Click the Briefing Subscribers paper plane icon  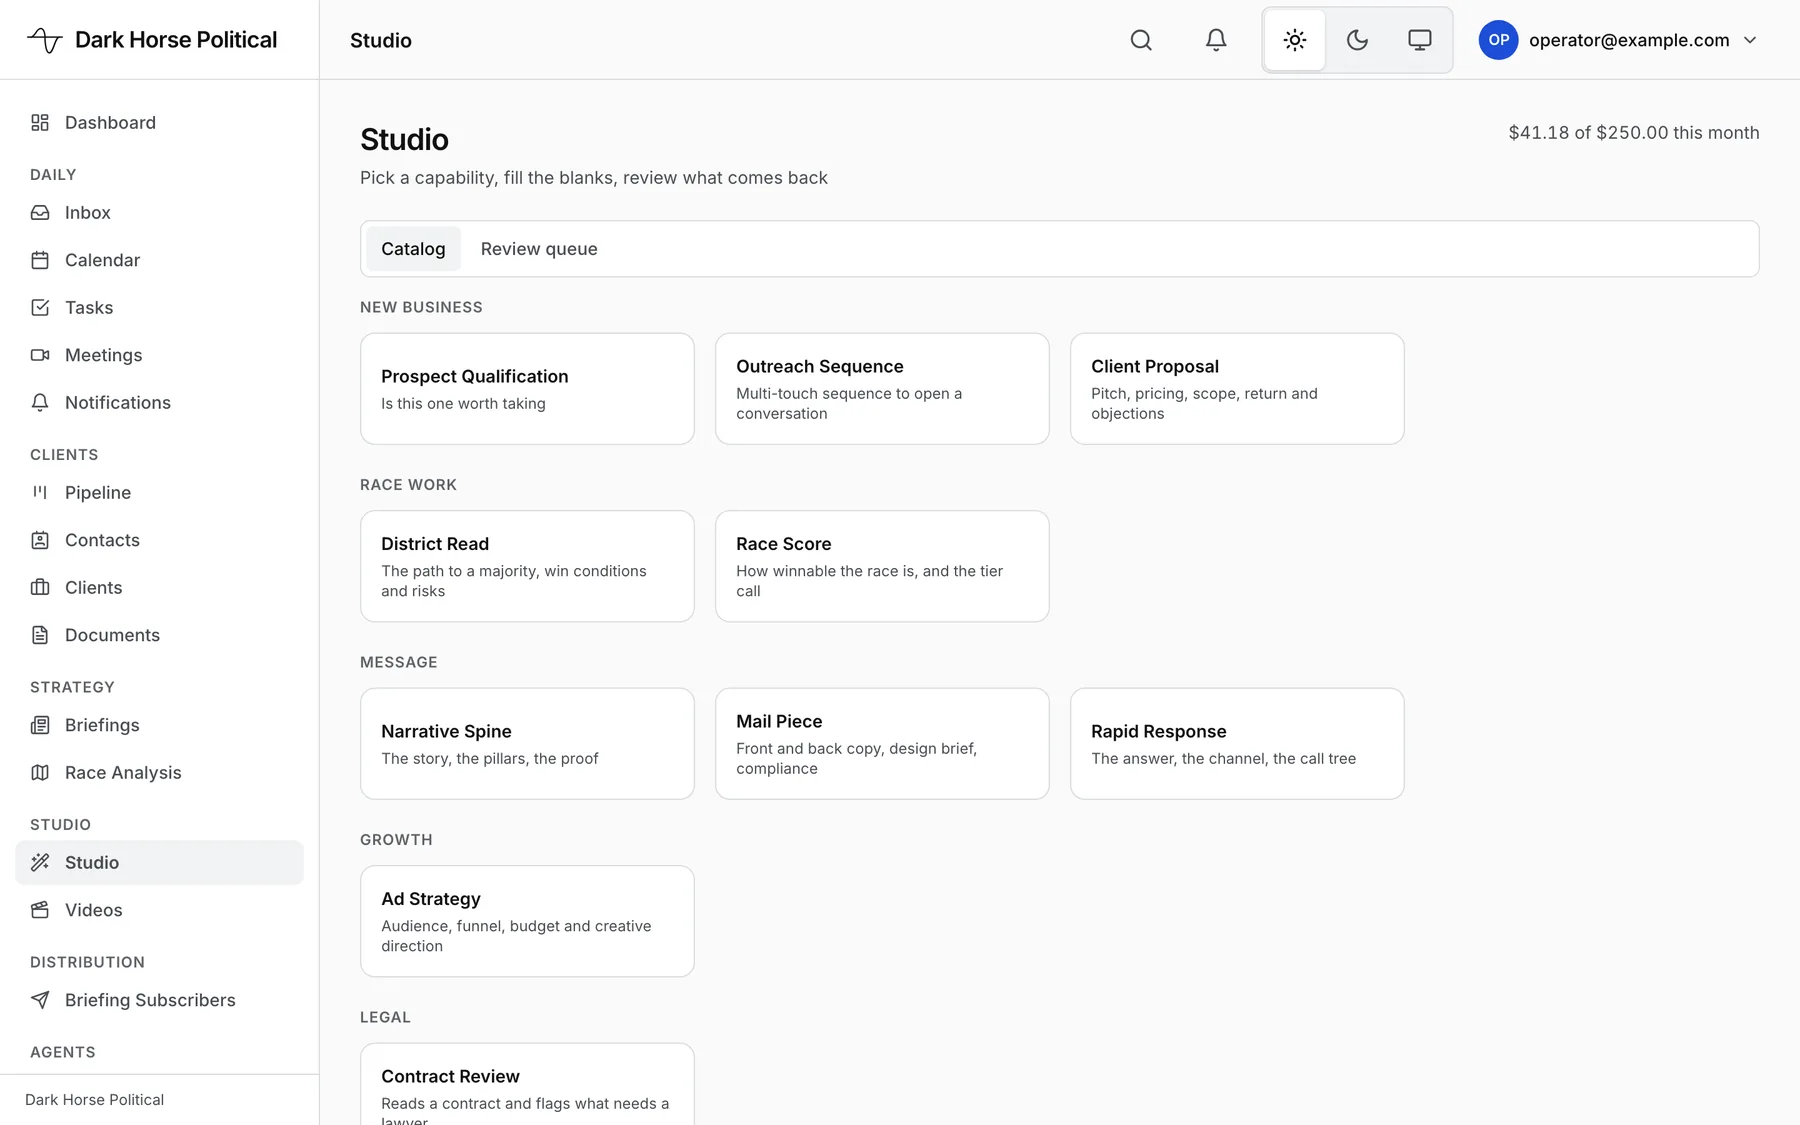pyautogui.click(x=40, y=1000)
